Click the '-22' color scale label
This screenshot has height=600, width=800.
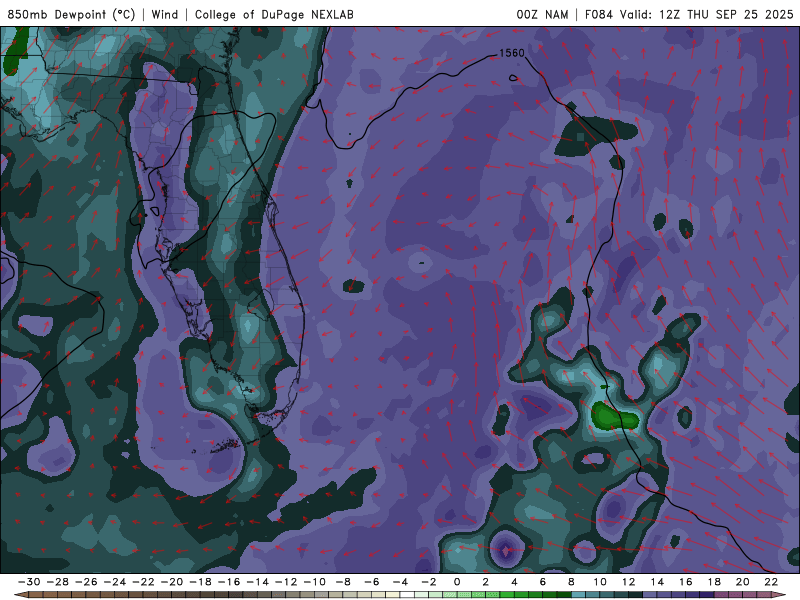(x=143, y=582)
